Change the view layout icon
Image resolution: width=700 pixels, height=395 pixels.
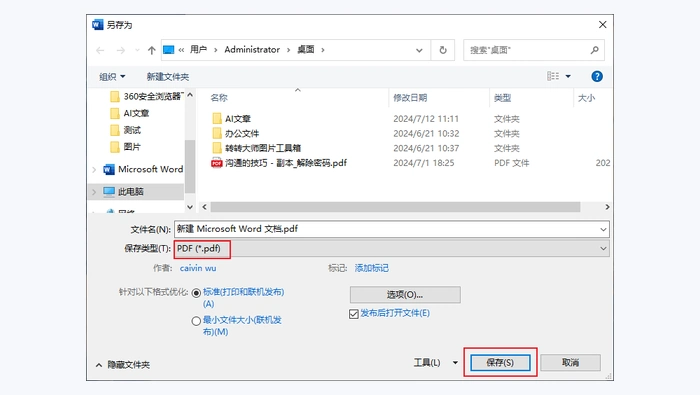553,76
